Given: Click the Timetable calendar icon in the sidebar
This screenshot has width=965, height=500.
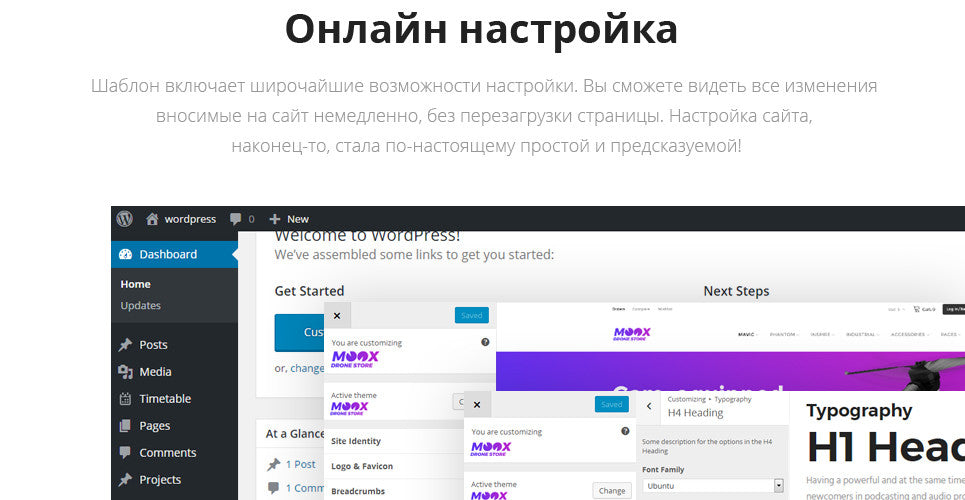Looking at the screenshot, I should click(x=126, y=399).
